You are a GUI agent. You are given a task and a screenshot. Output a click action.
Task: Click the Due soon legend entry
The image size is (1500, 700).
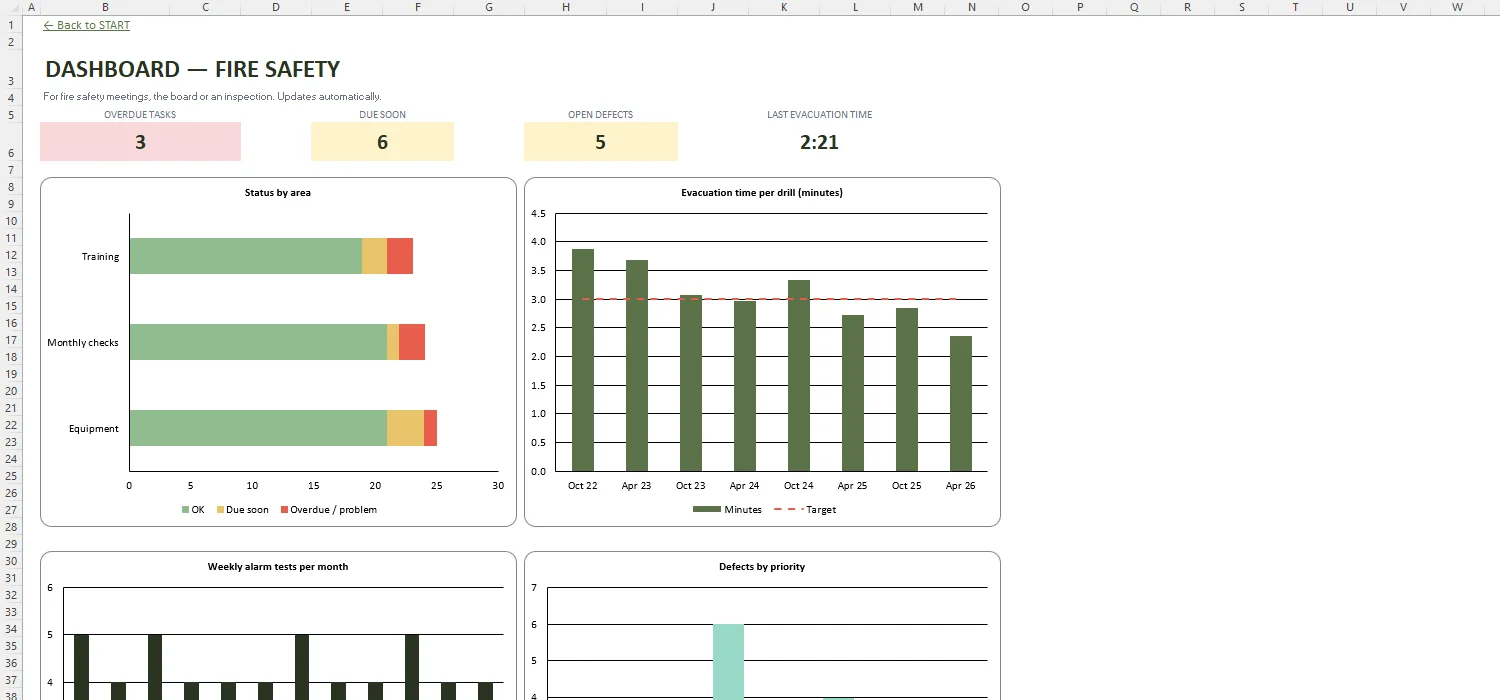tap(241, 510)
